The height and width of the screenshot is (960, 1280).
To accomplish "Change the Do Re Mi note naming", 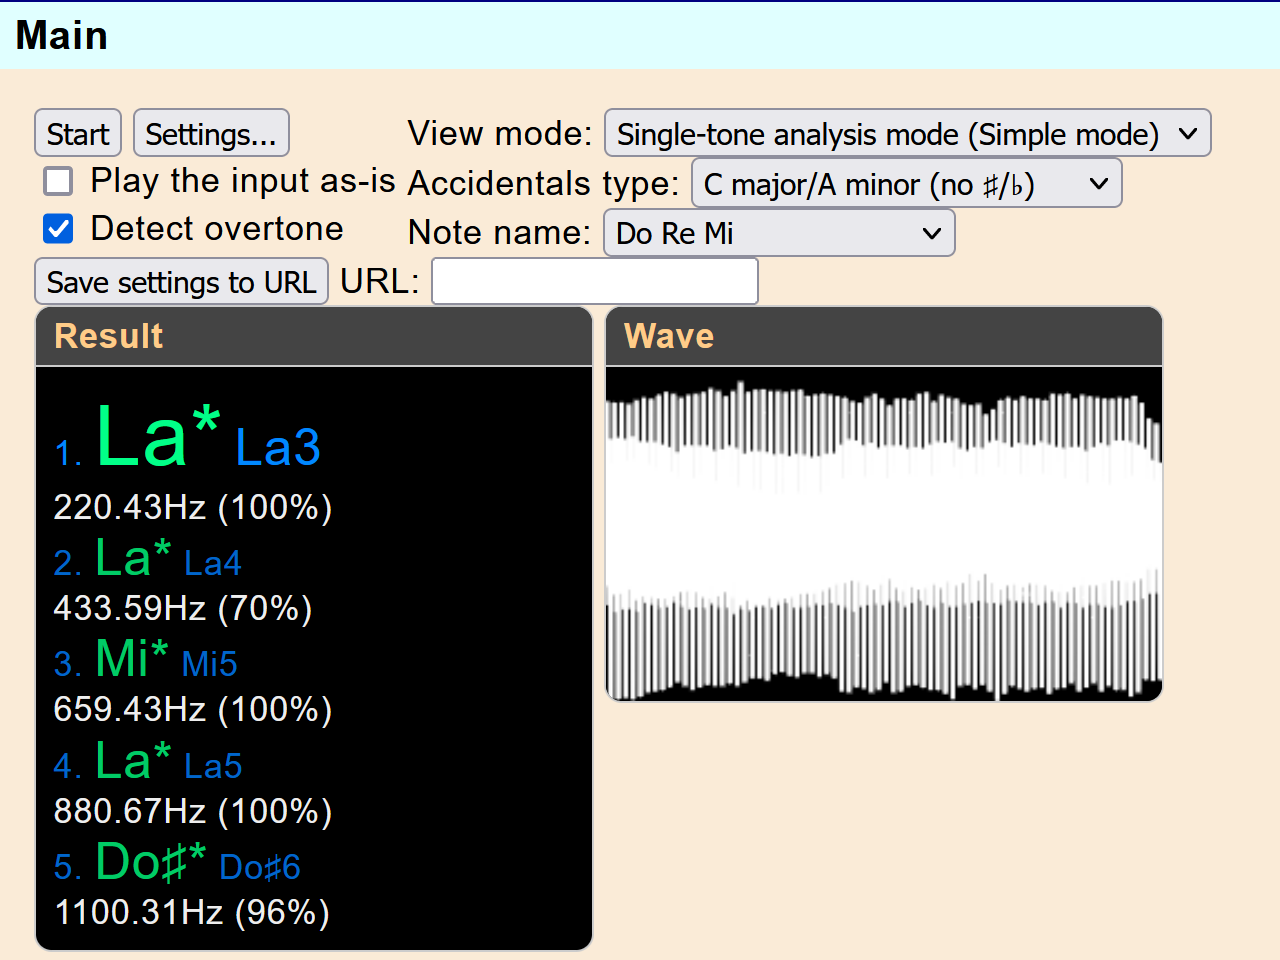I will [x=779, y=232].
